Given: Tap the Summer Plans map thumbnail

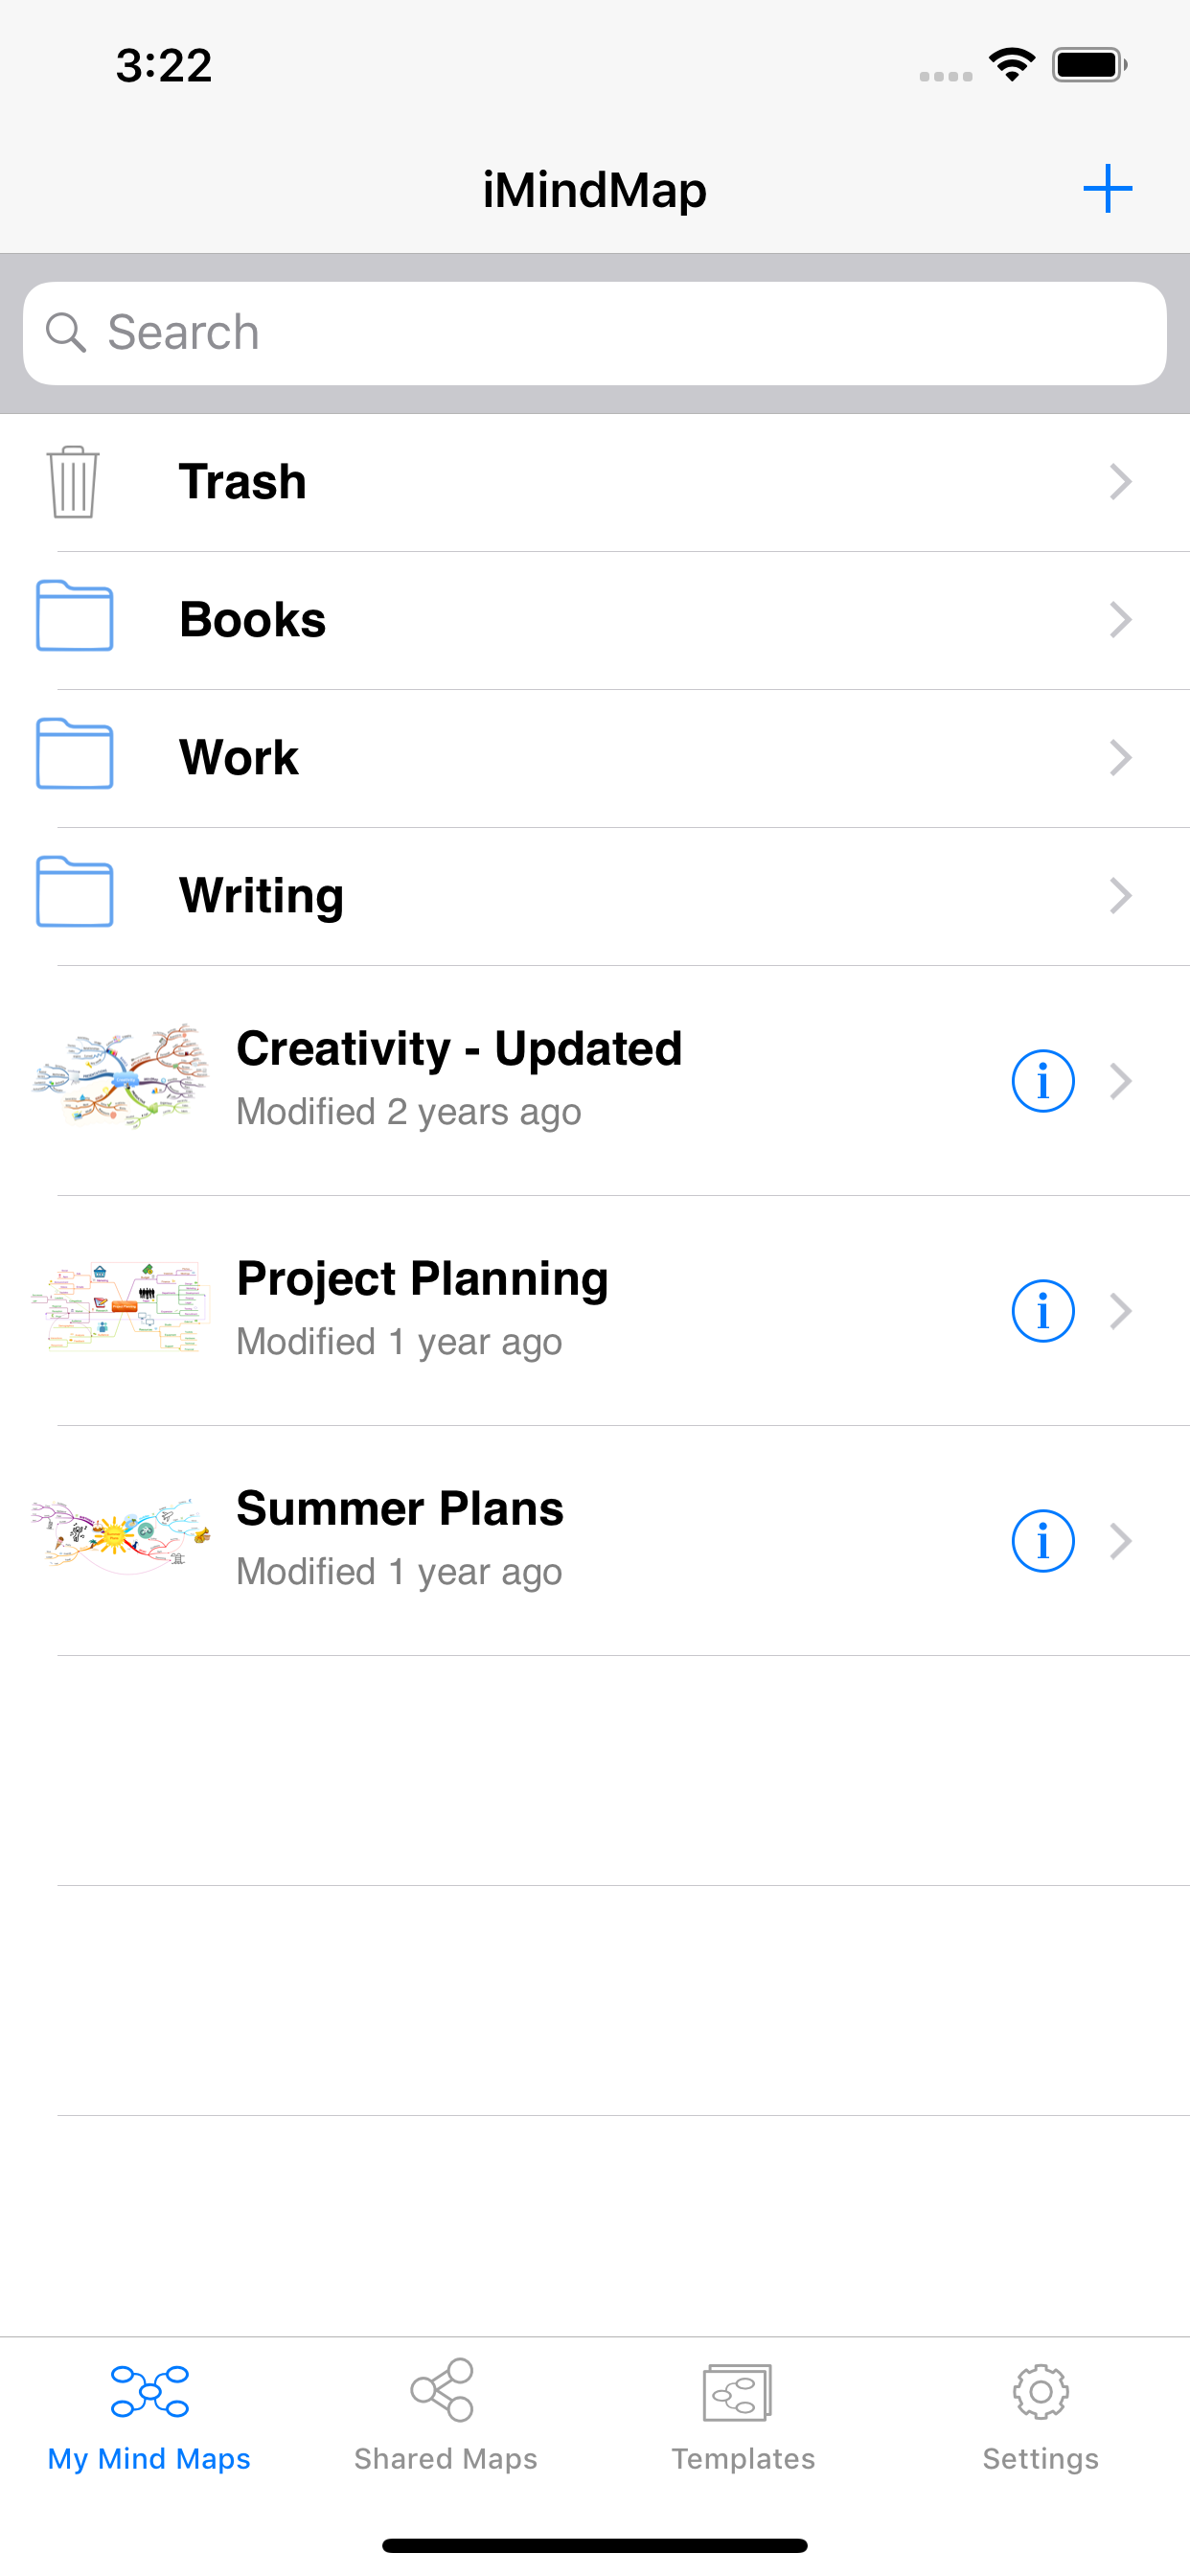Looking at the screenshot, I should [121, 1537].
